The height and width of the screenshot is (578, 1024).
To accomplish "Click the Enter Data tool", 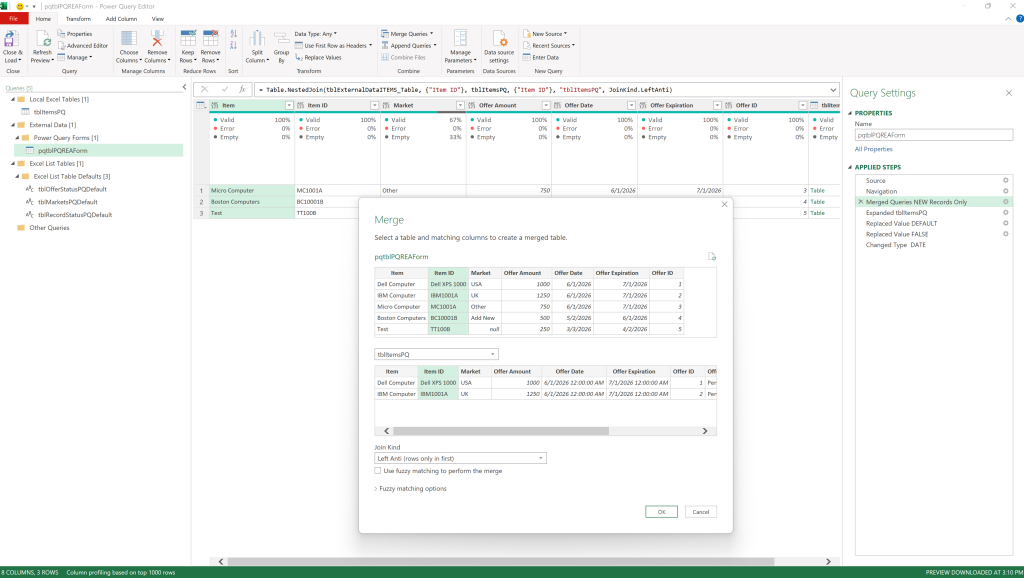I will click(x=541, y=57).
